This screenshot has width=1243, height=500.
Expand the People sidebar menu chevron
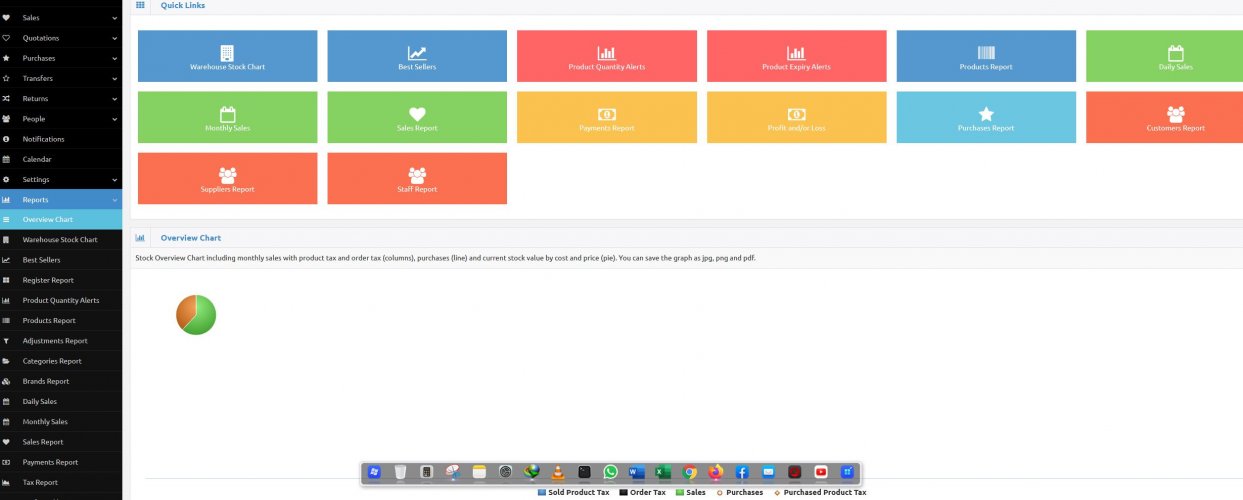[115, 119]
